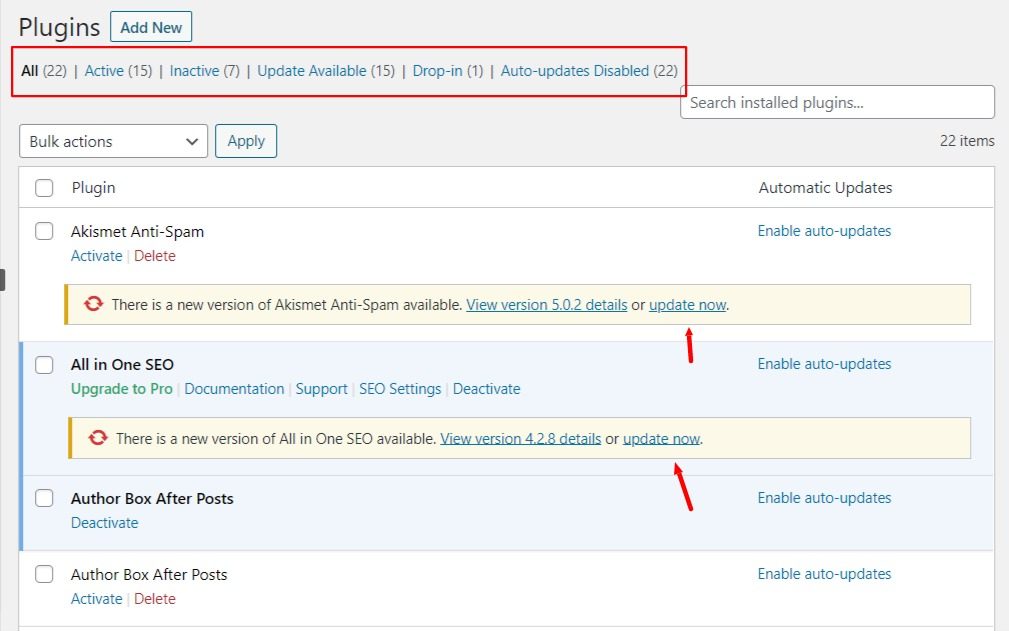
Task: Show Update Available plugins
Action: [312, 71]
